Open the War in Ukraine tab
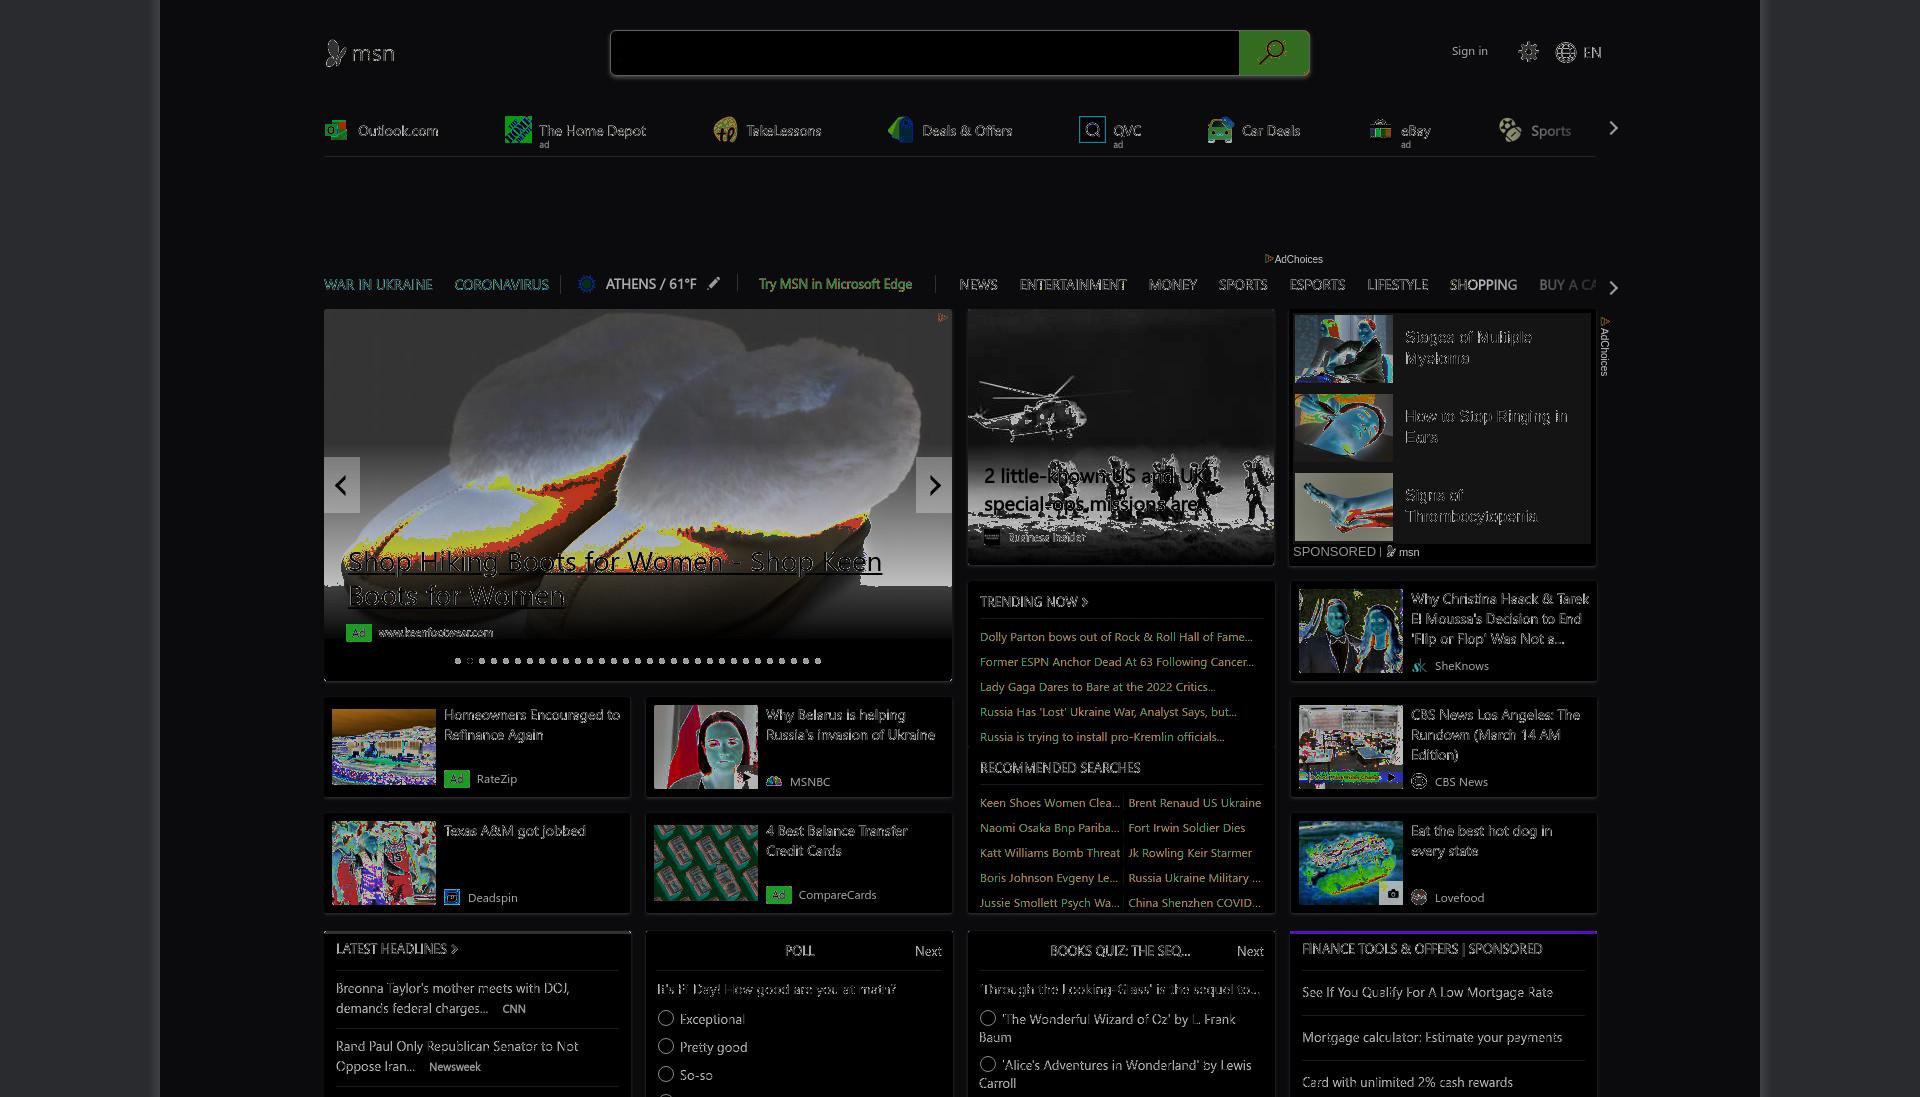Image resolution: width=1920 pixels, height=1097 pixels. pyautogui.click(x=378, y=284)
